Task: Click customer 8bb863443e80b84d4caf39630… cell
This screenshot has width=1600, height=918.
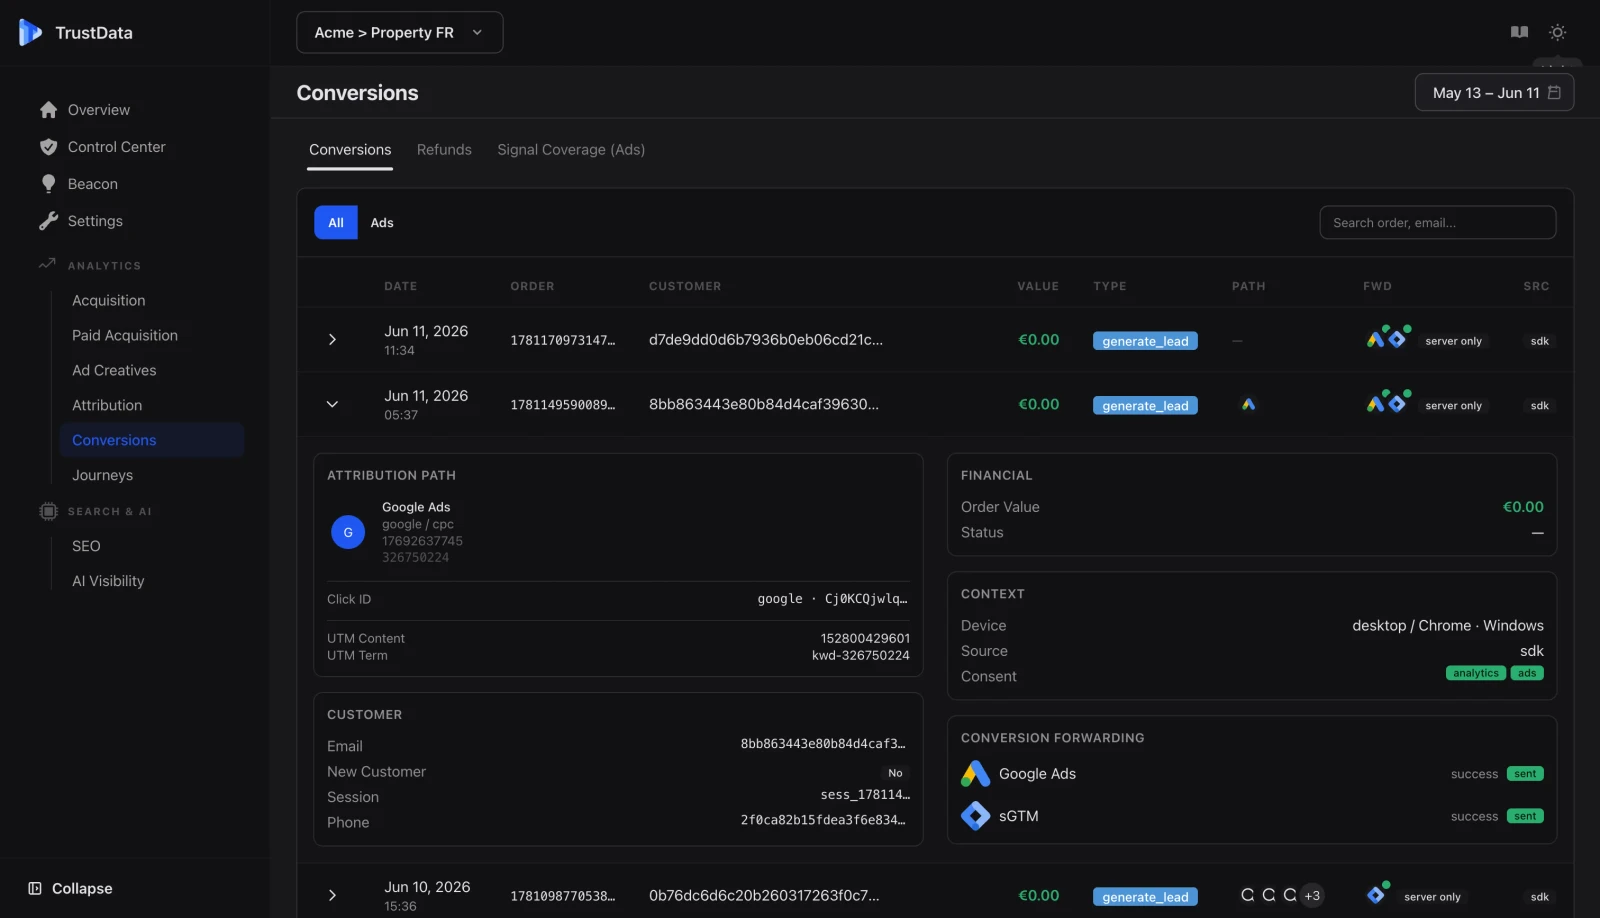Action: (764, 405)
